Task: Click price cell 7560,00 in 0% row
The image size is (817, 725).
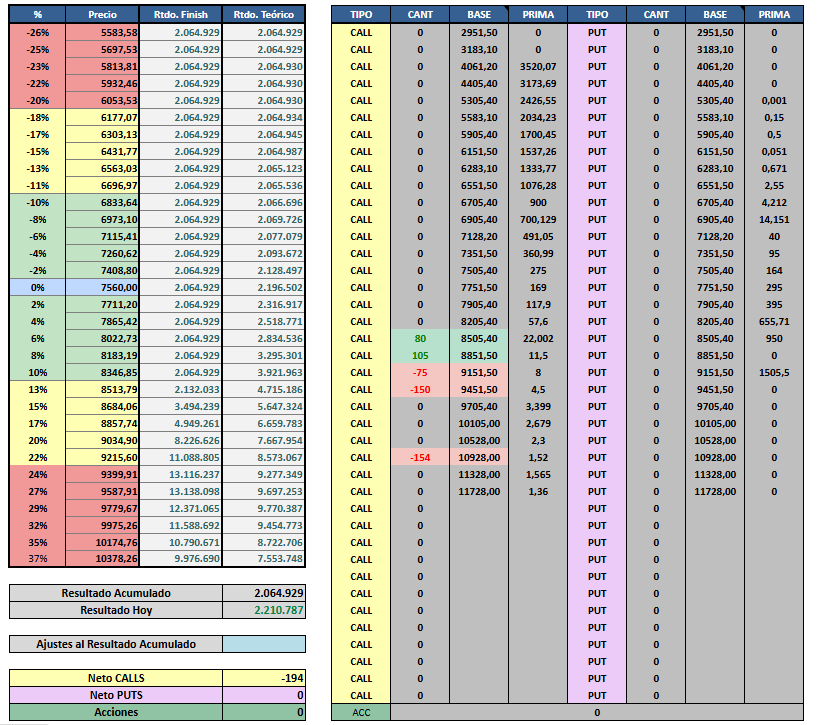Action: click(102, 288)
